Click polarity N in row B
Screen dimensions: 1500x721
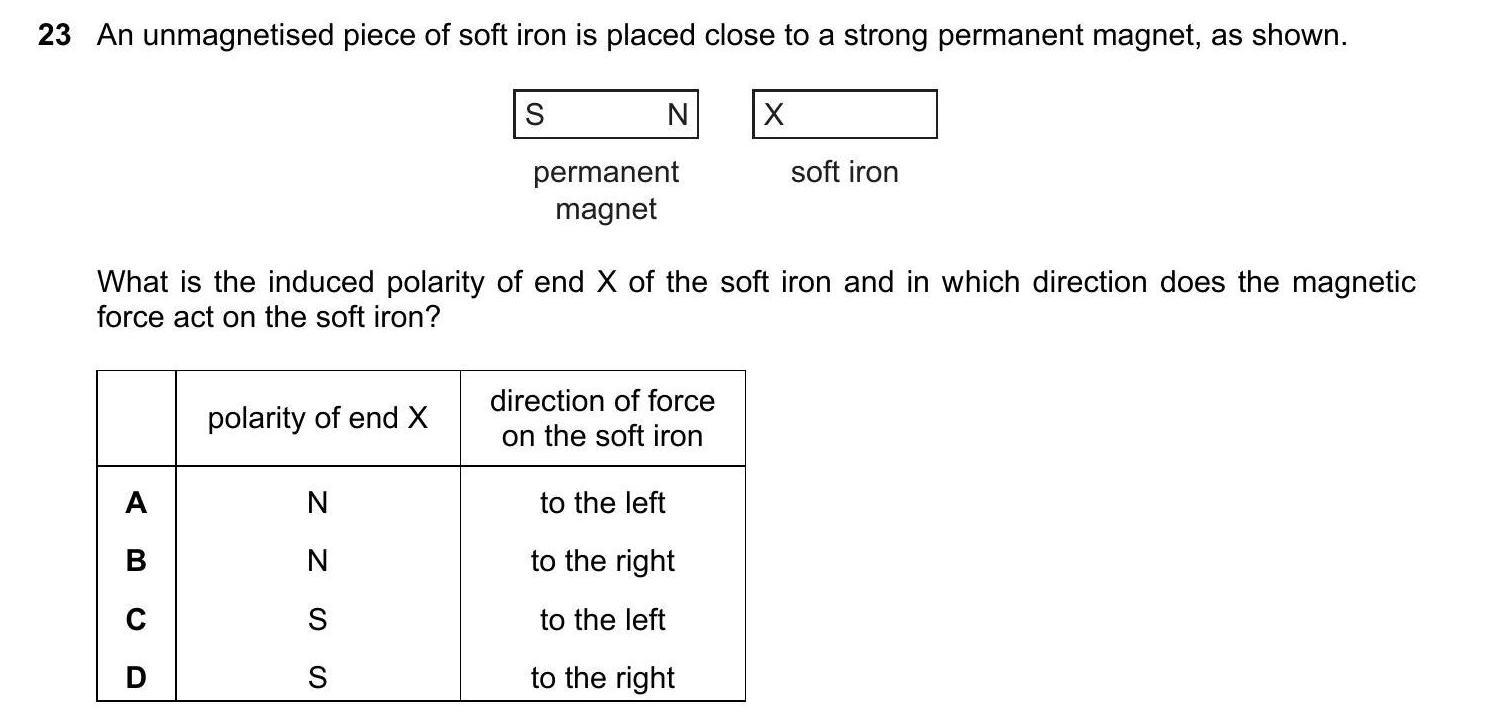(317, 561)
